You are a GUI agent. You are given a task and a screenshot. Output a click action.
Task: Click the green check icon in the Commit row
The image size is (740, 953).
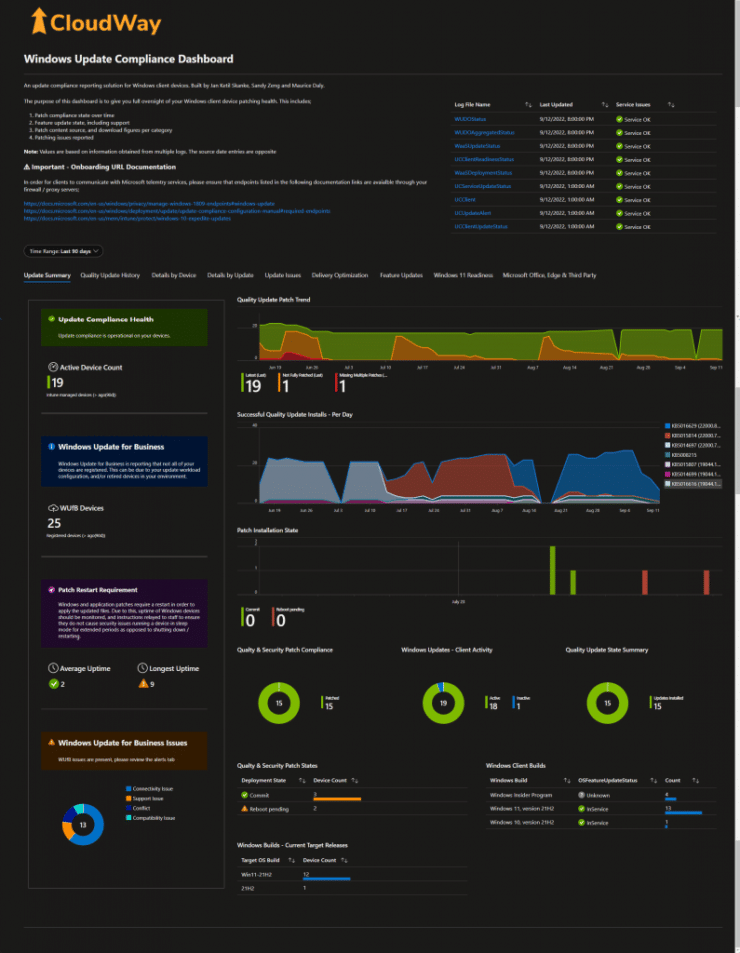[x=245, y=794]
